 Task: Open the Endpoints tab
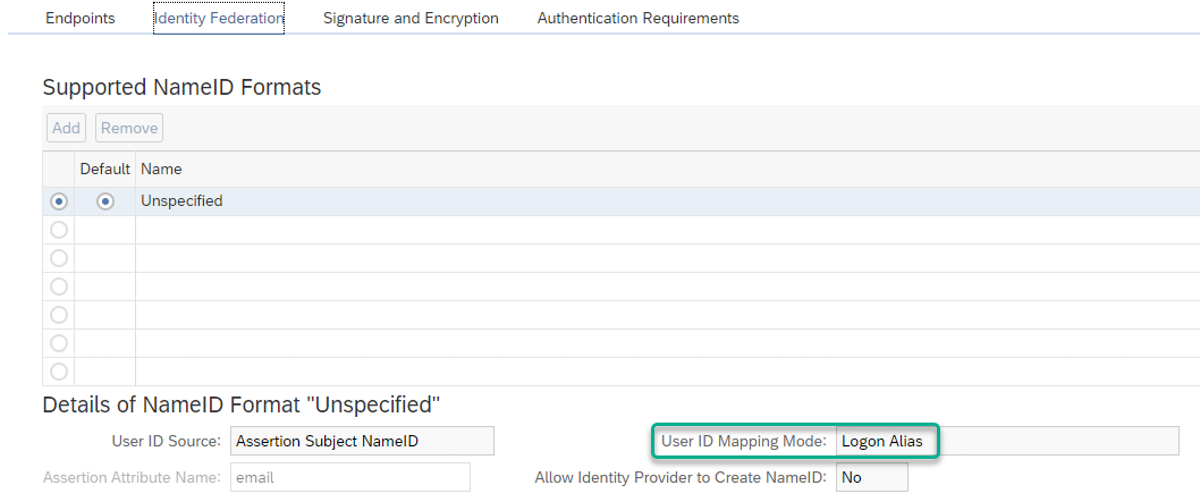click(x=80, y=18)
